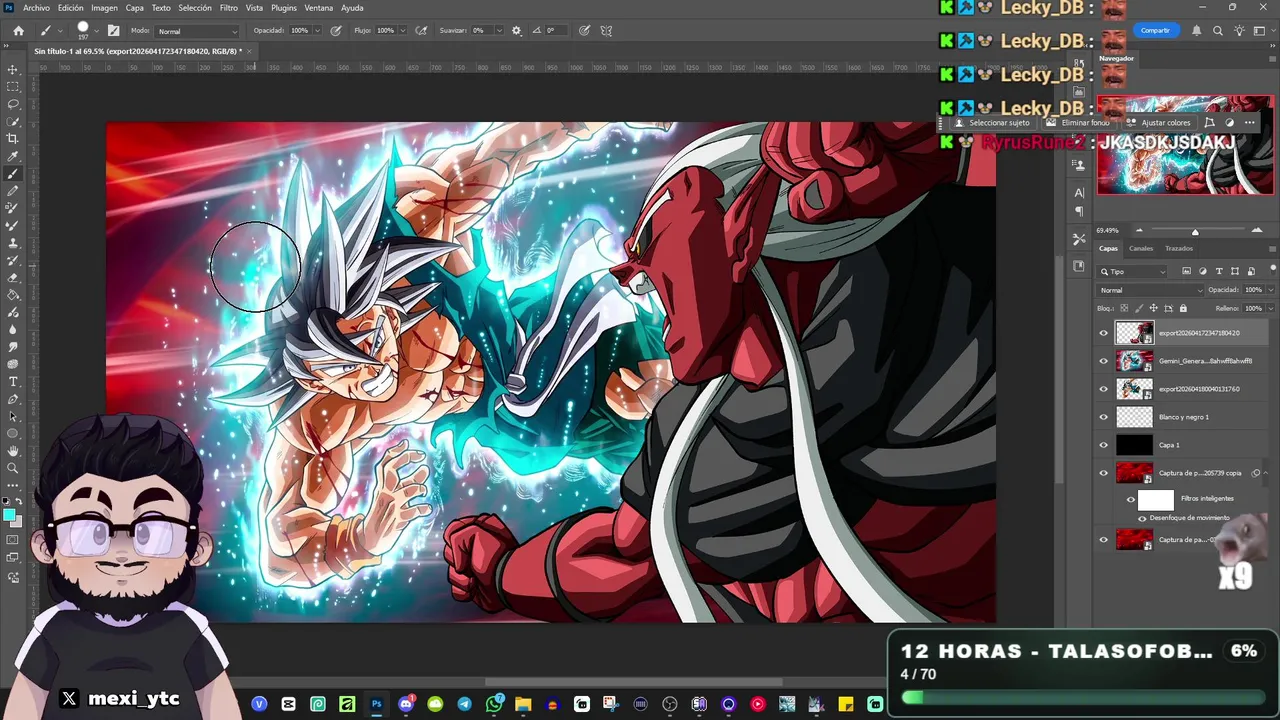Hide the Captura de p...205739 copia layer

[x=1104, y=473]
